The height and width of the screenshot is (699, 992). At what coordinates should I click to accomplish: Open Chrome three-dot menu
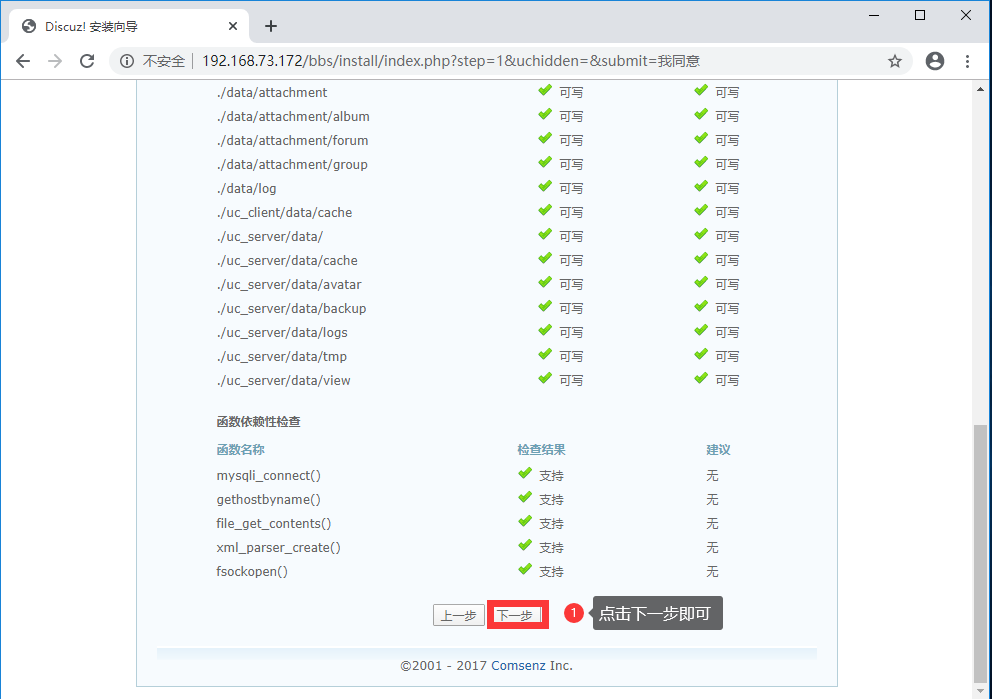pyautogui.click(x=967, y=61)
